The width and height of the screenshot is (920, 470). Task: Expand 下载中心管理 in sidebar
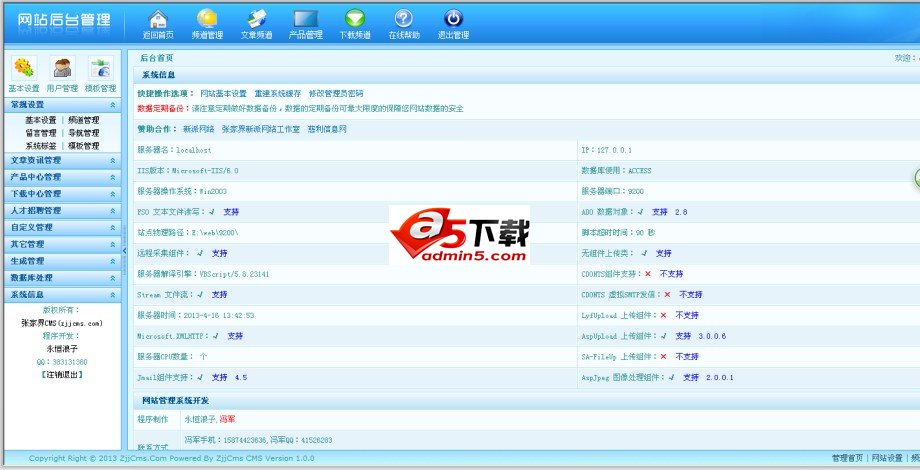click(x=62, y=194)
